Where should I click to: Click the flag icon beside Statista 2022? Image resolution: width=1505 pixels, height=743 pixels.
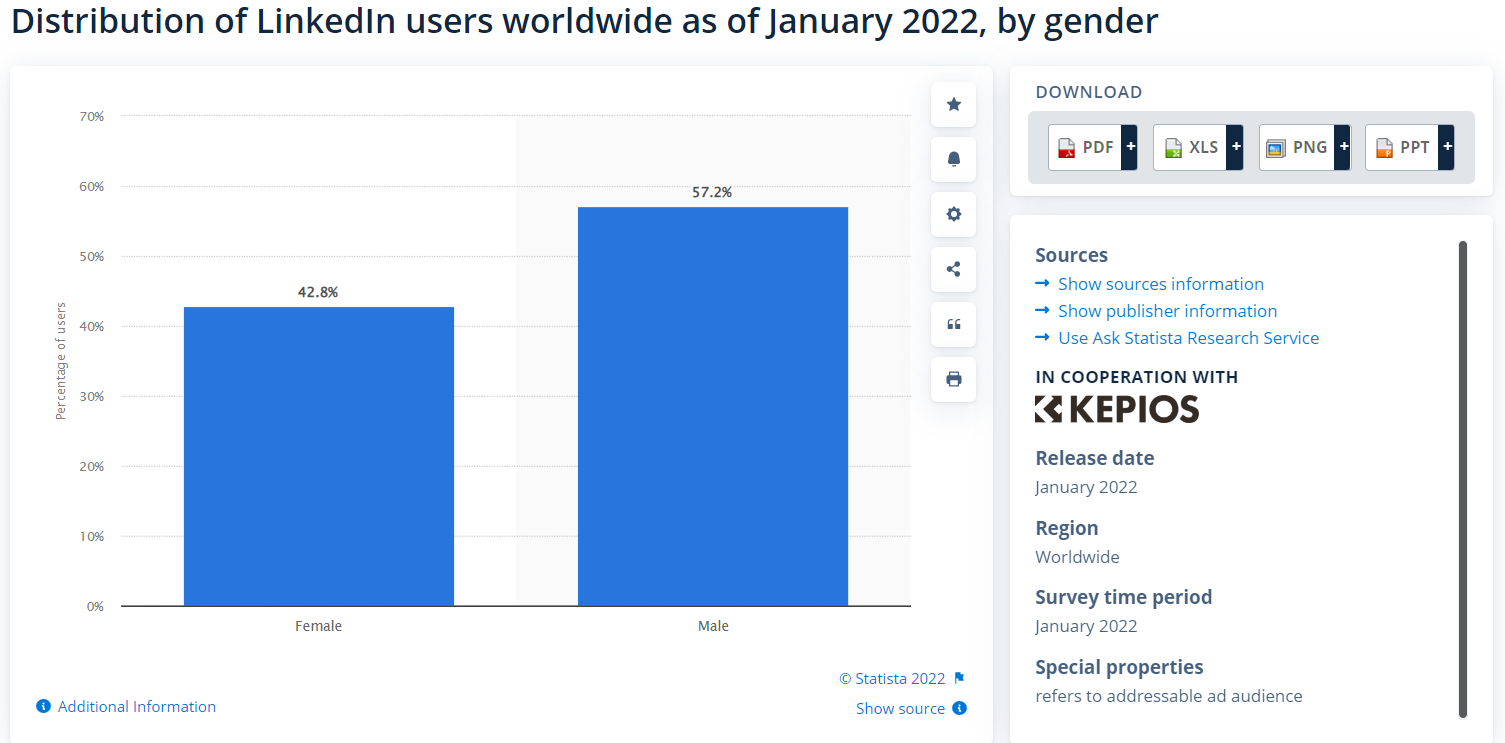pyautogui.click(x=959, y=678)
